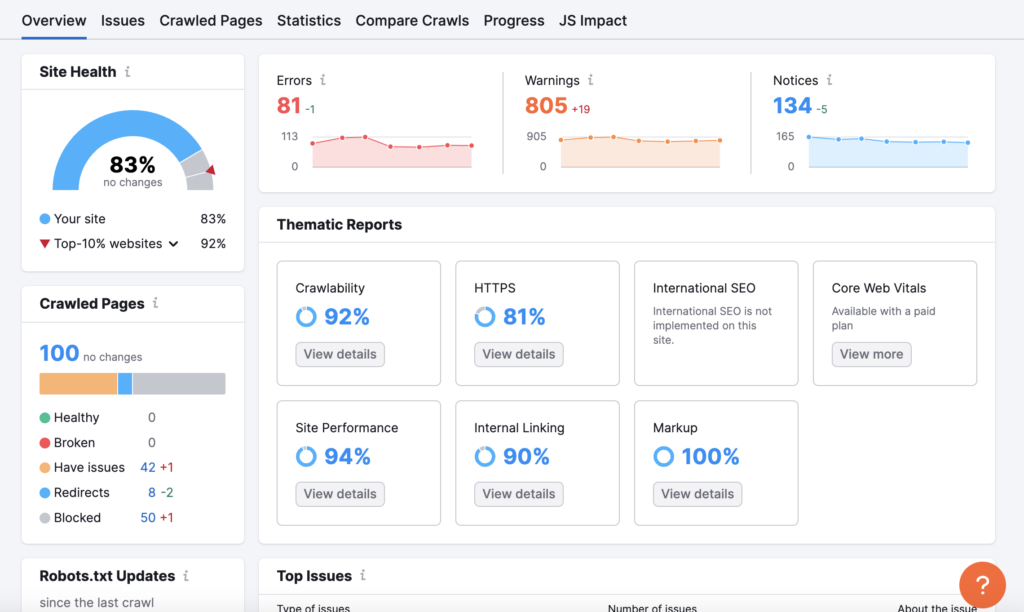Click the green Healthy legend dot
This screenshot has width=1024, height=612.
[x=44, y=417]
